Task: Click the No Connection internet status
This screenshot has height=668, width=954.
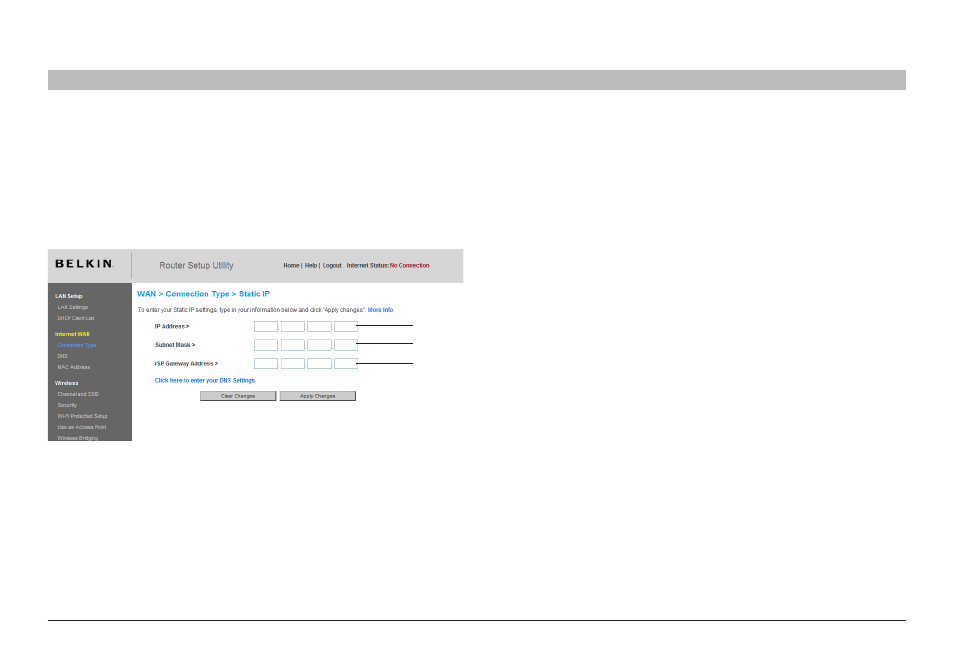Action: [409, 266]
